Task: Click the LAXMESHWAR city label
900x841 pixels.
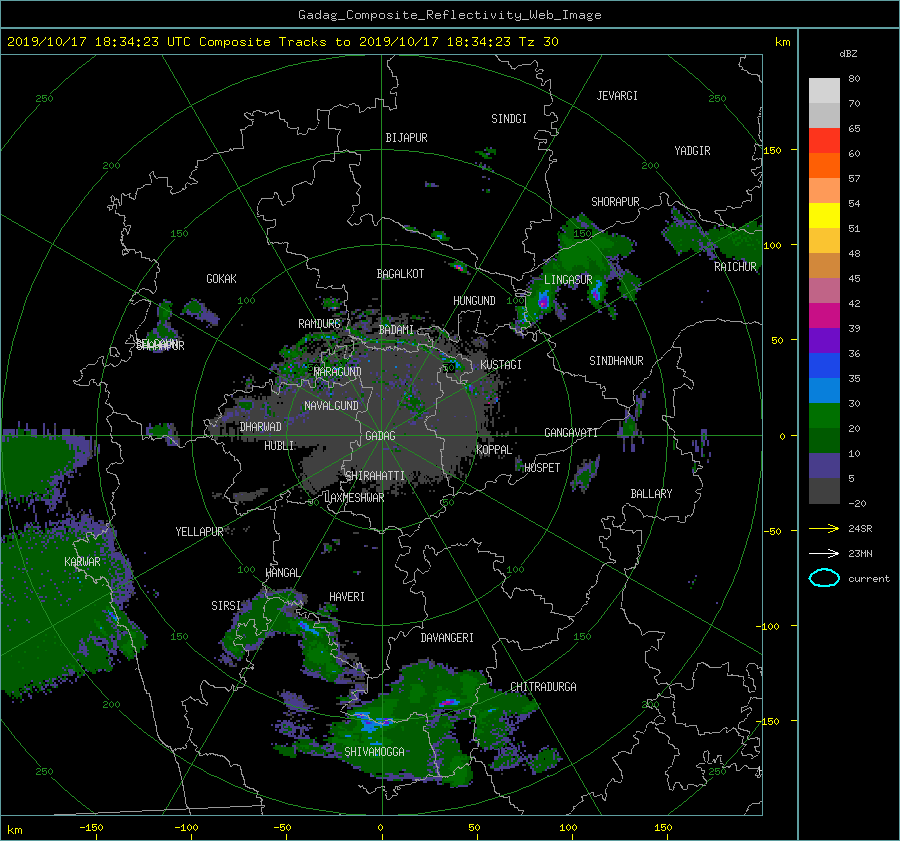Action: 354,498
